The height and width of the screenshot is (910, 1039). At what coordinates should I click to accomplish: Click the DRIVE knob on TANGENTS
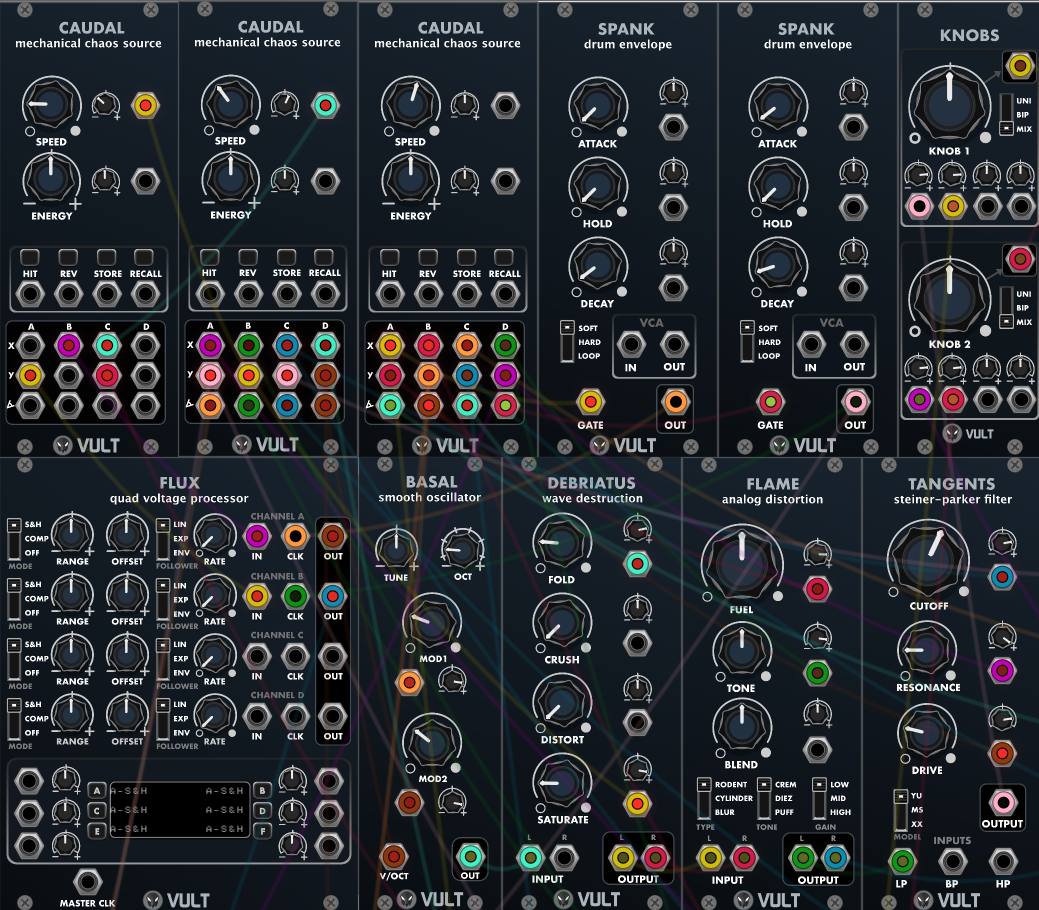tap(926, 732)
